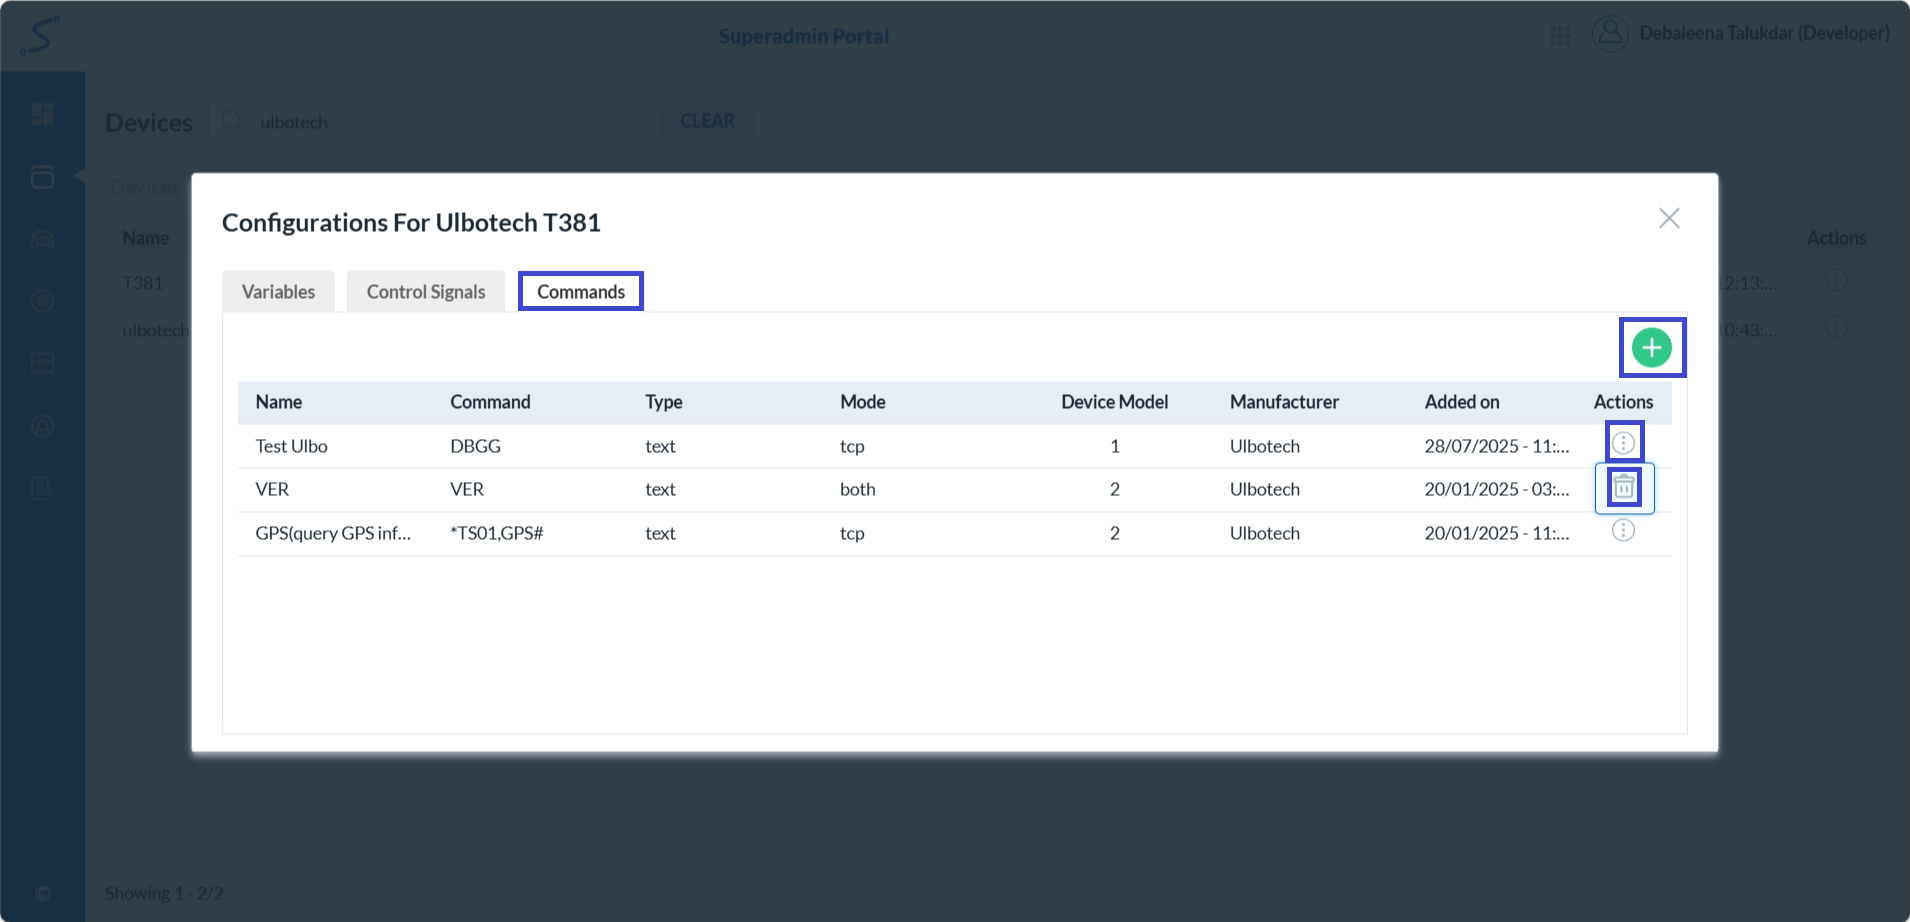Screen dimensions: 1910x922
Task: Click the delete trash icon for VER
Action: coord(1623,488)
